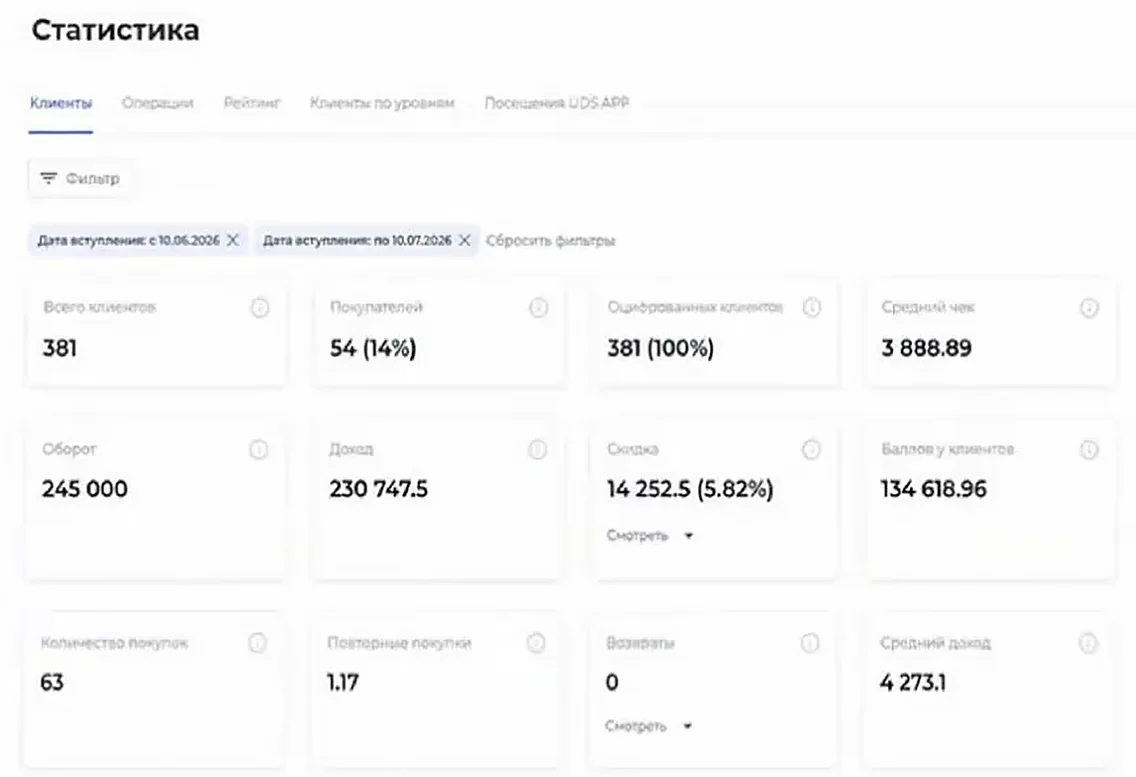
Task: Show info for Повторные покупки card
Action: click(x=535, y=643)
